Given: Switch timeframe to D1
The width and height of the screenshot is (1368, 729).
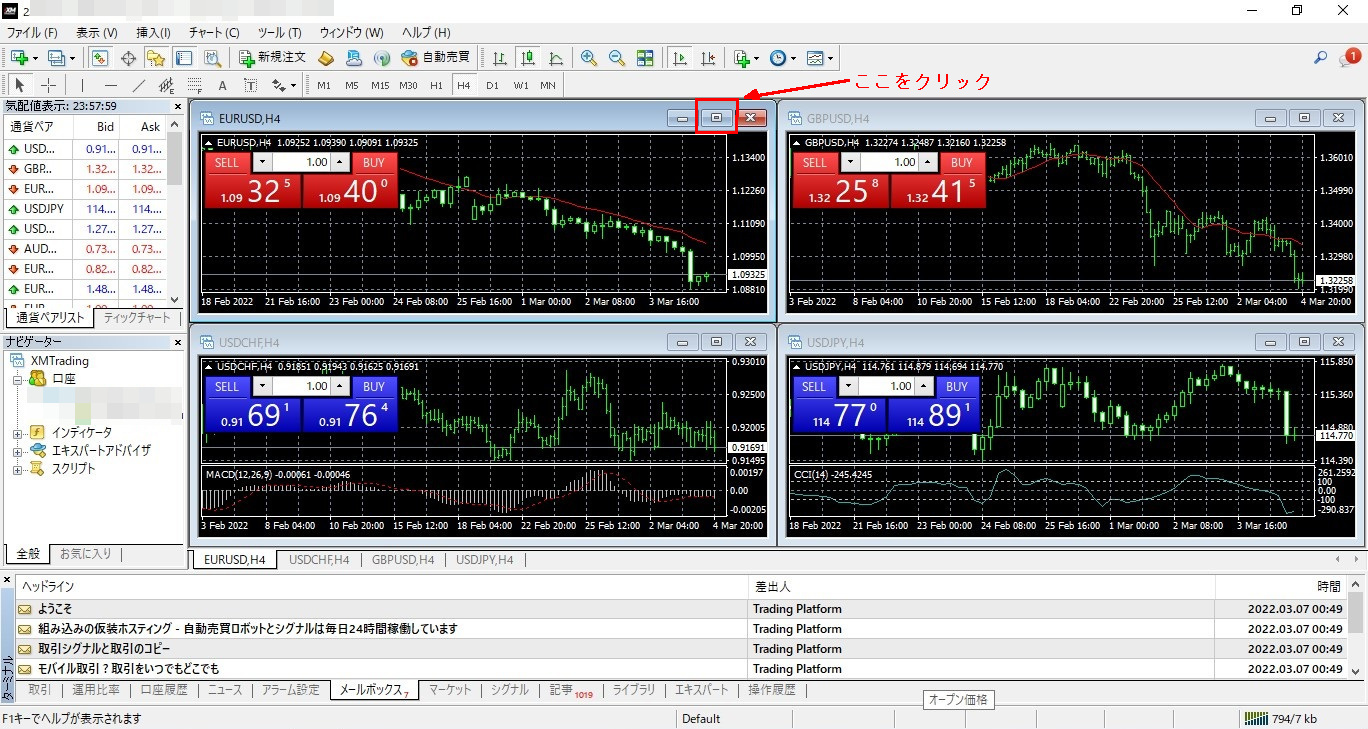Looking at the screenshot, I should tap(492, 85).
